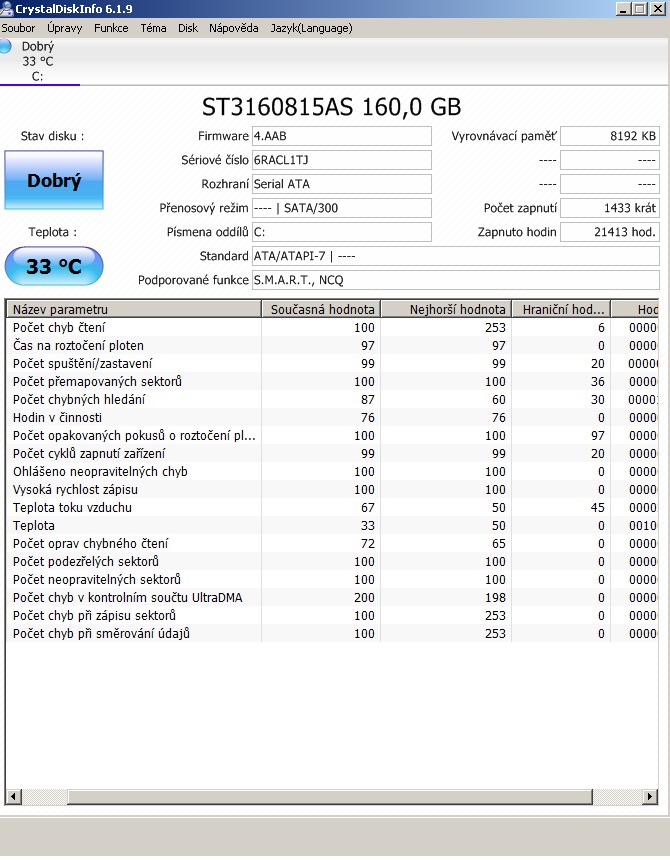Click the Současná hodnota column header

pyautogui.click(x=321, y=309)
